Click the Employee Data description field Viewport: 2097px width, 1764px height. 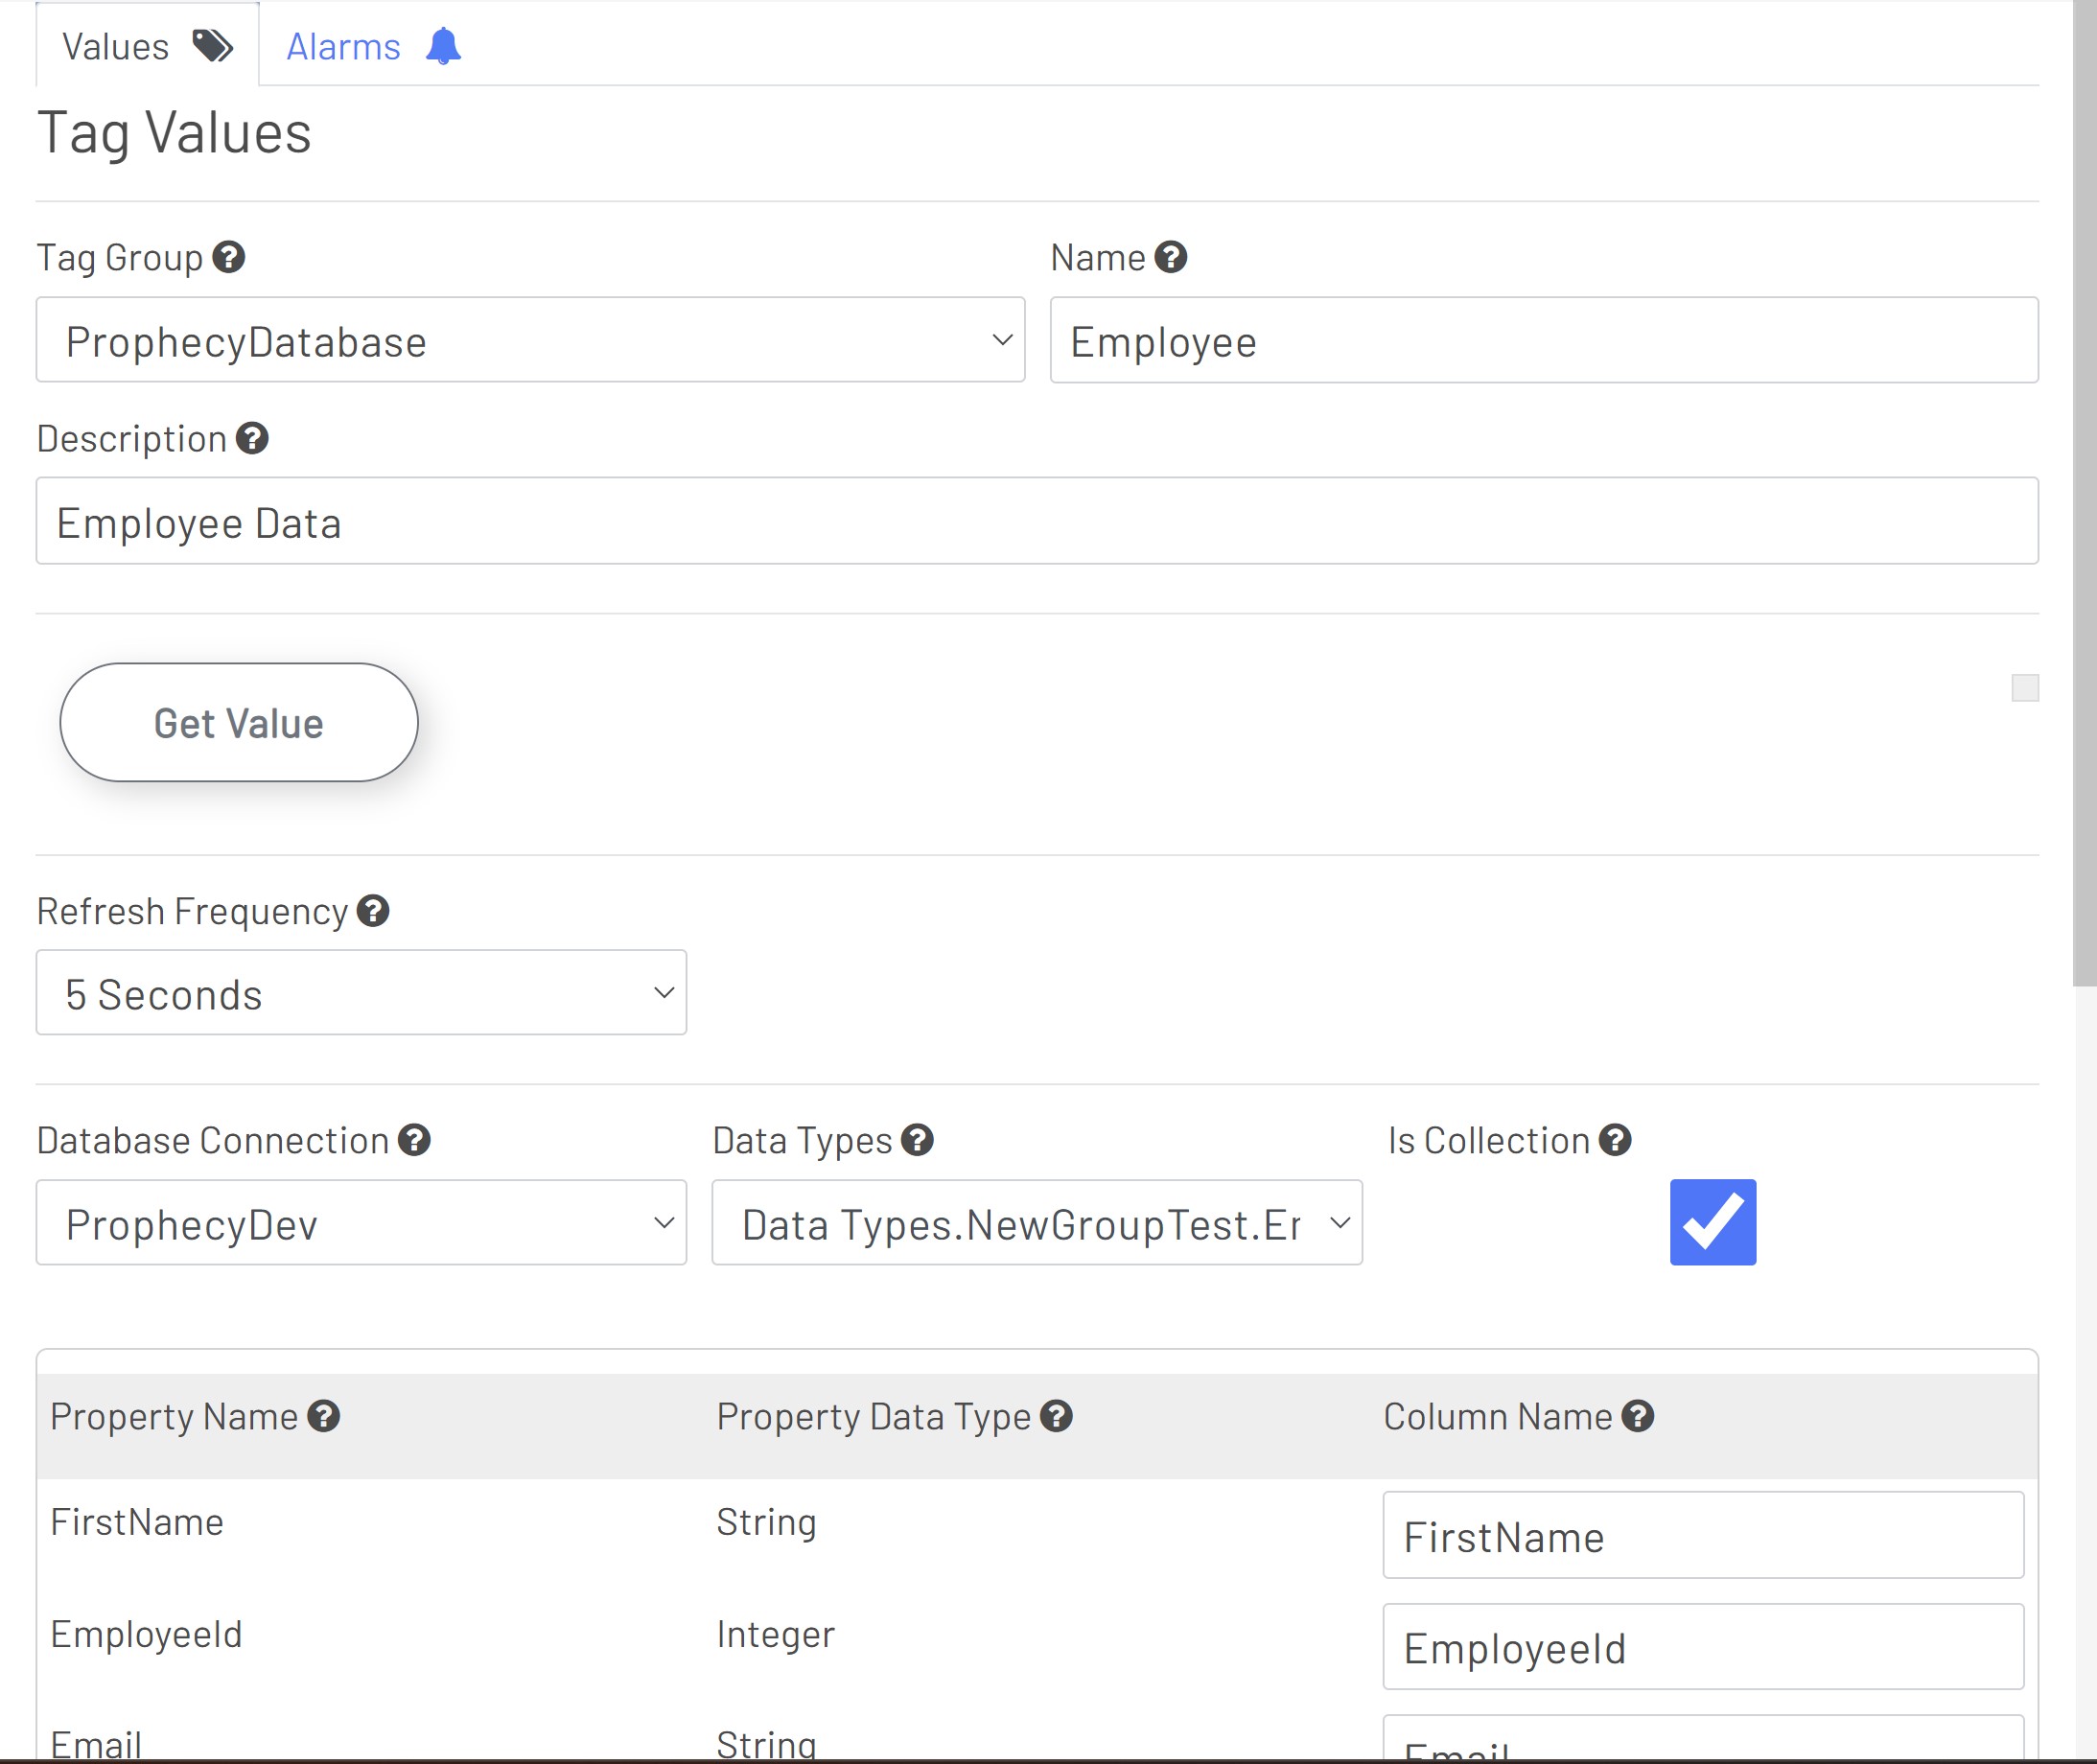pyautogui.click(x=1036, y=521)
